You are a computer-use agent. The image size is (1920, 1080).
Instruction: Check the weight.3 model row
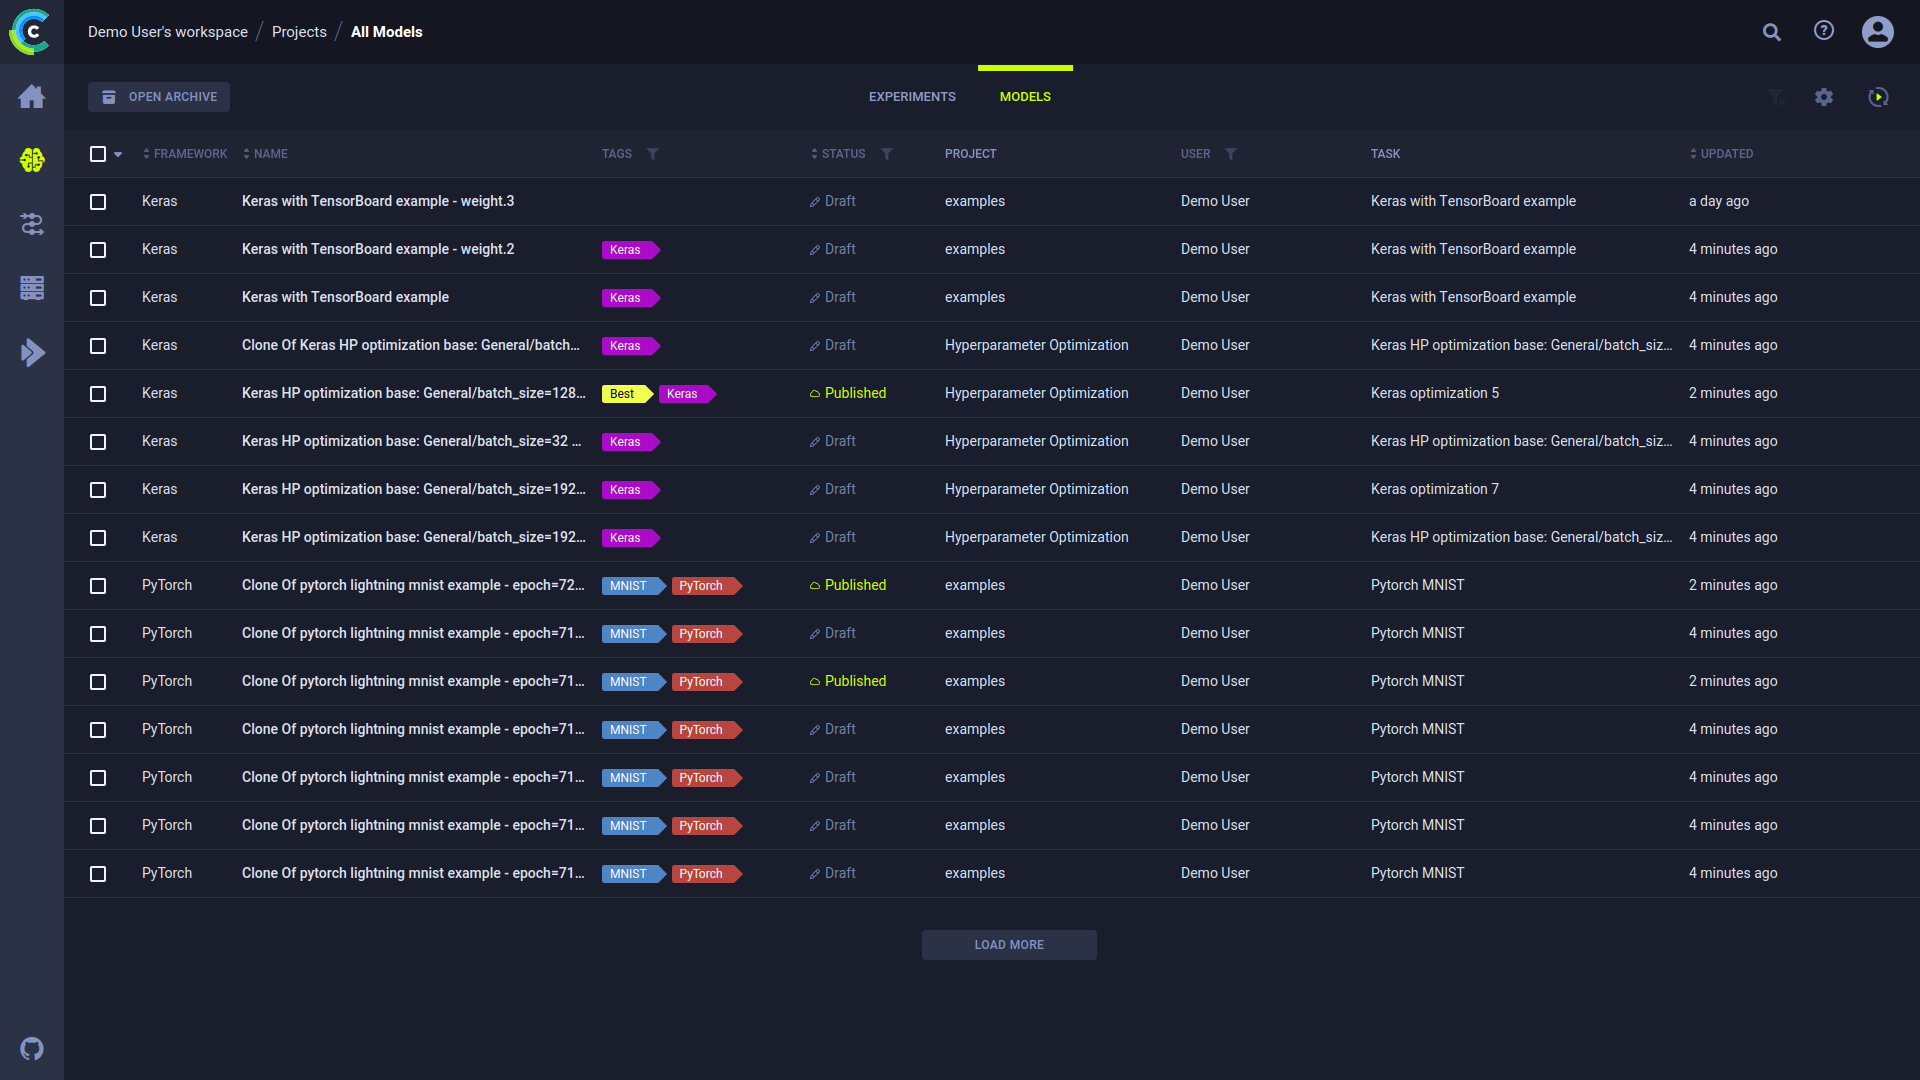(x=98, y=202)
